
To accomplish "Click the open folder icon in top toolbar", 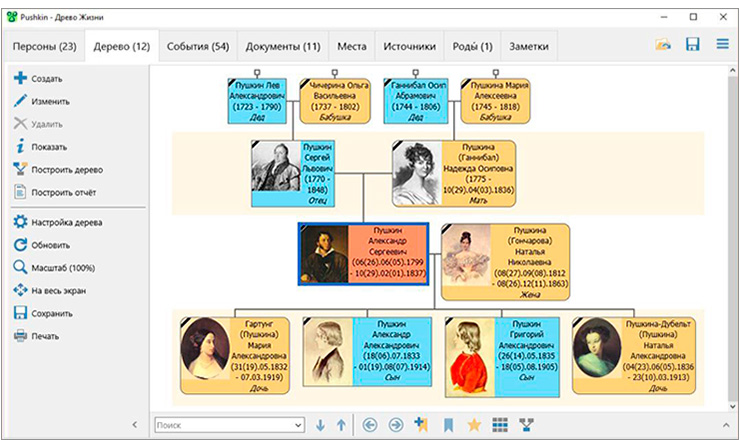I will (x=662, y=45).
